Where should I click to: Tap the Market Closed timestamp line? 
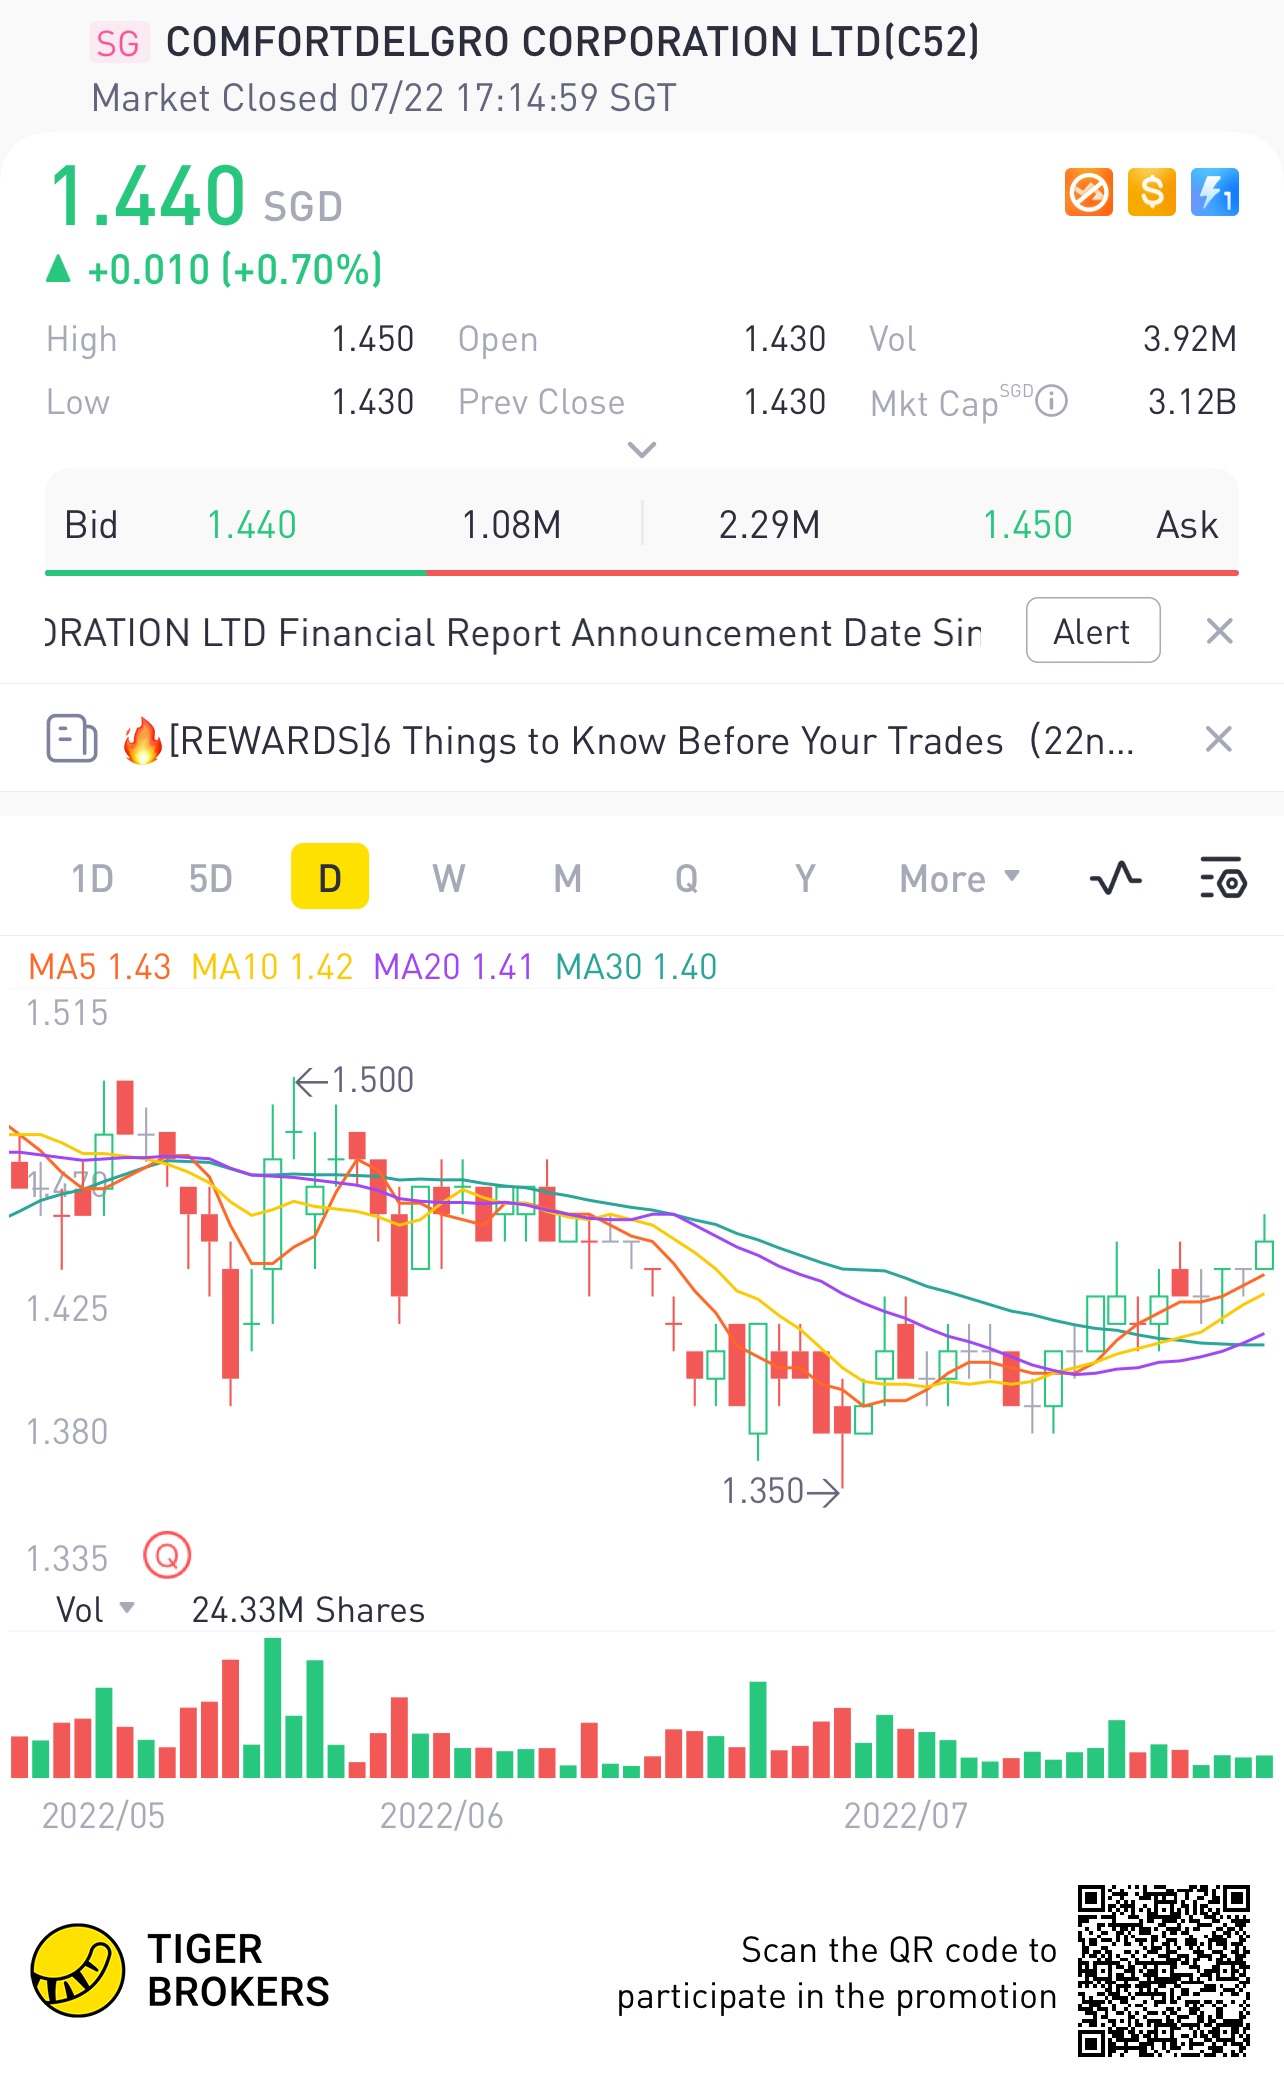pyautogui.click(x=384, y=98)
